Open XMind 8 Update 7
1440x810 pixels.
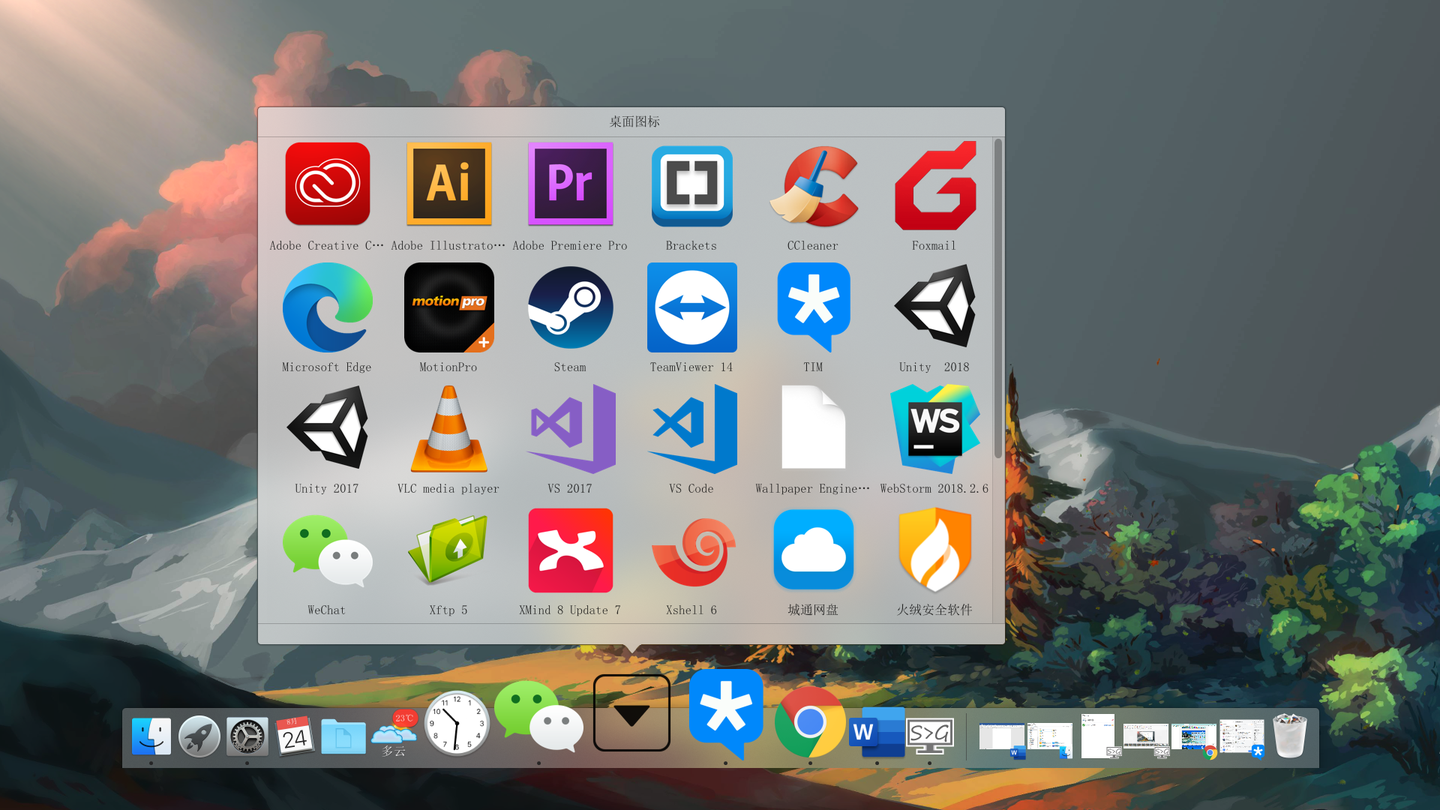coord(570,550)
